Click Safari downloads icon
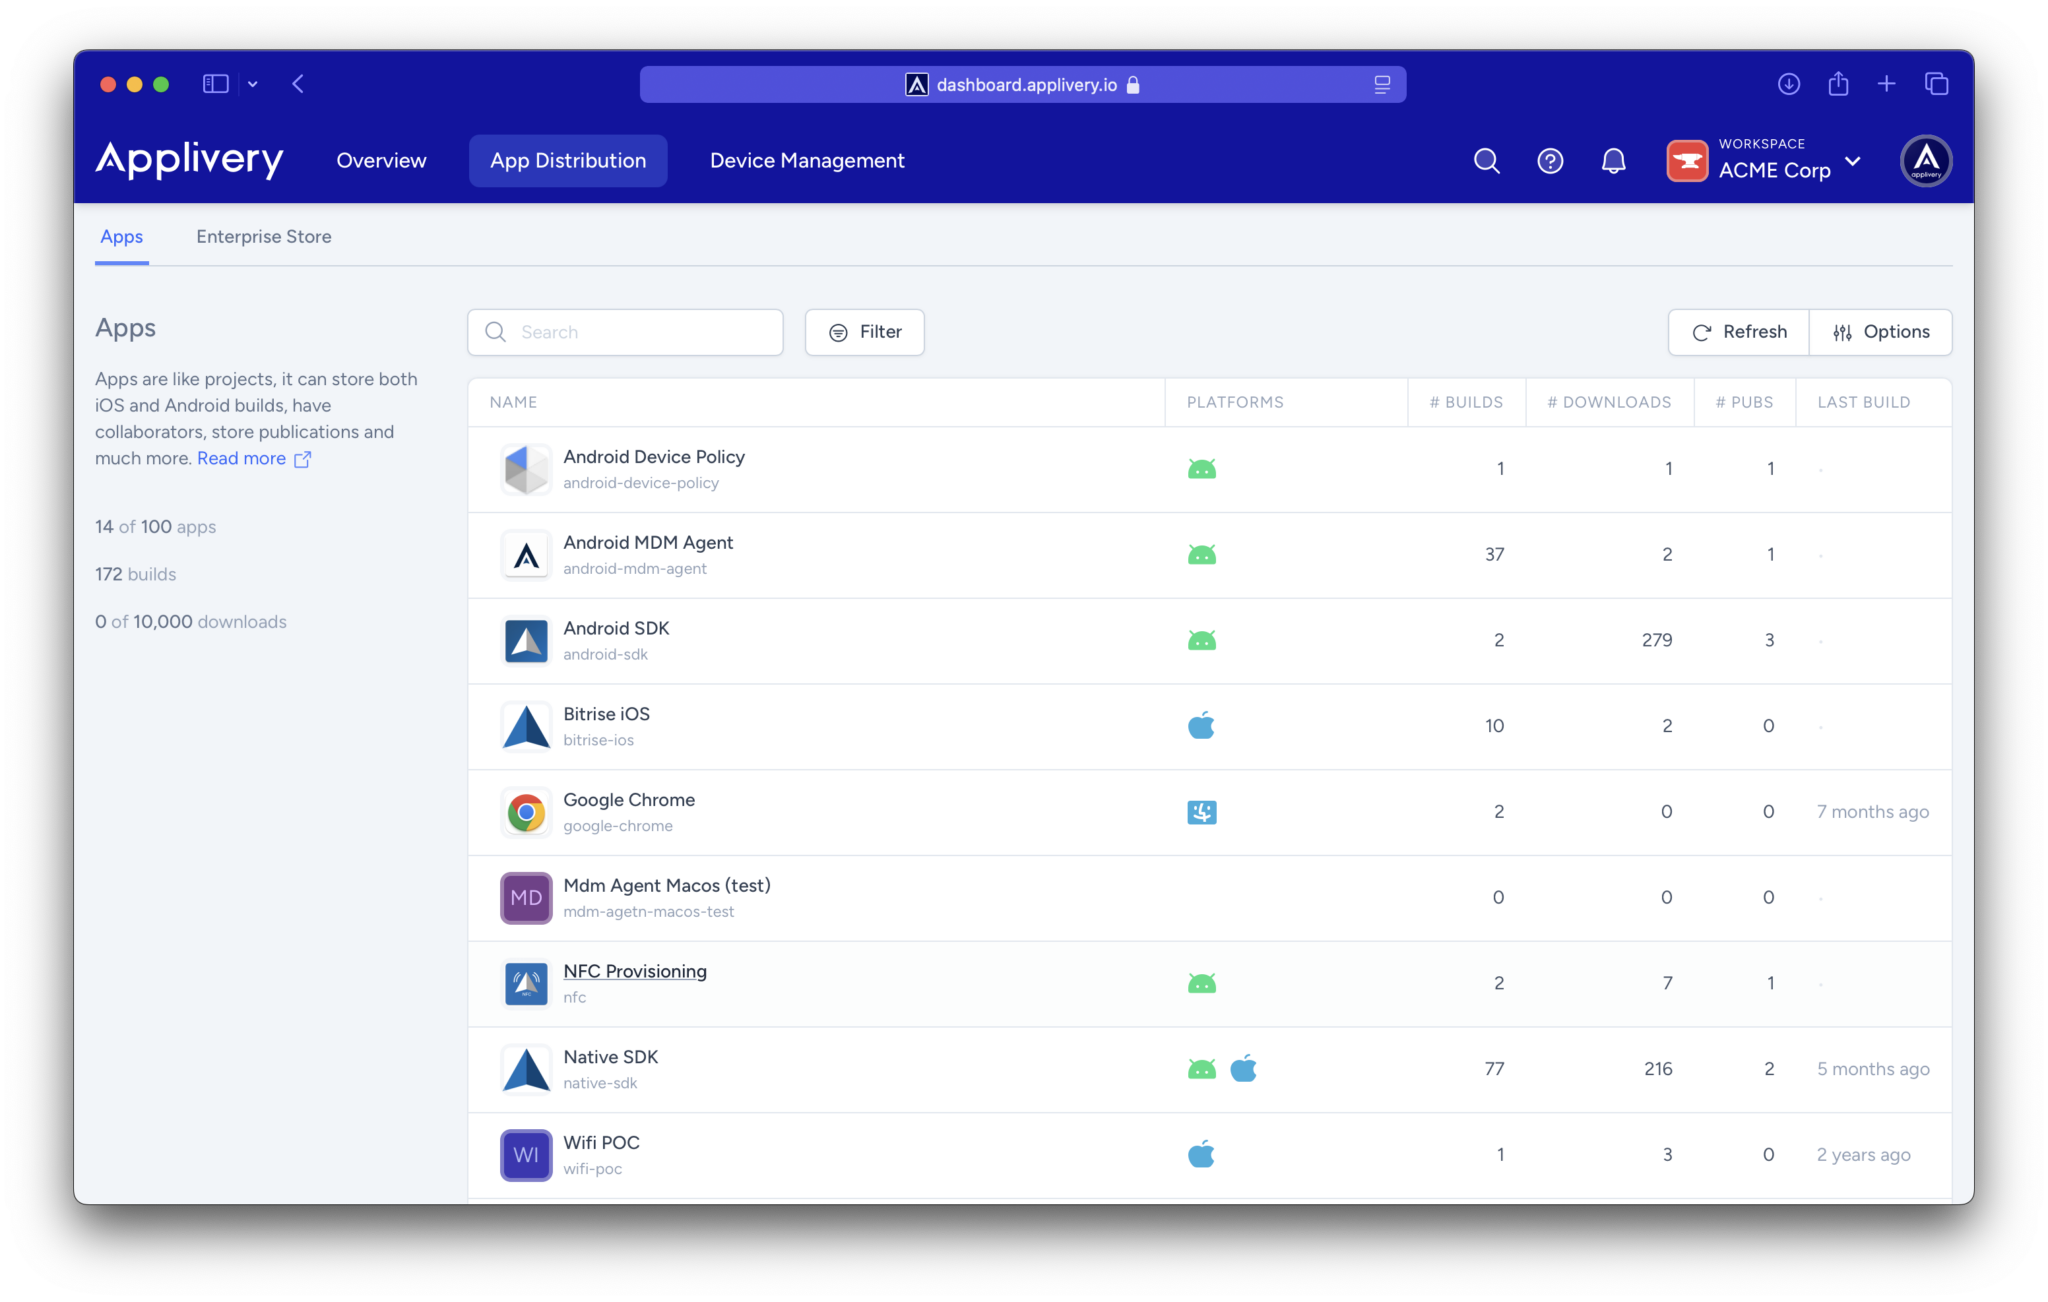 1789,84
